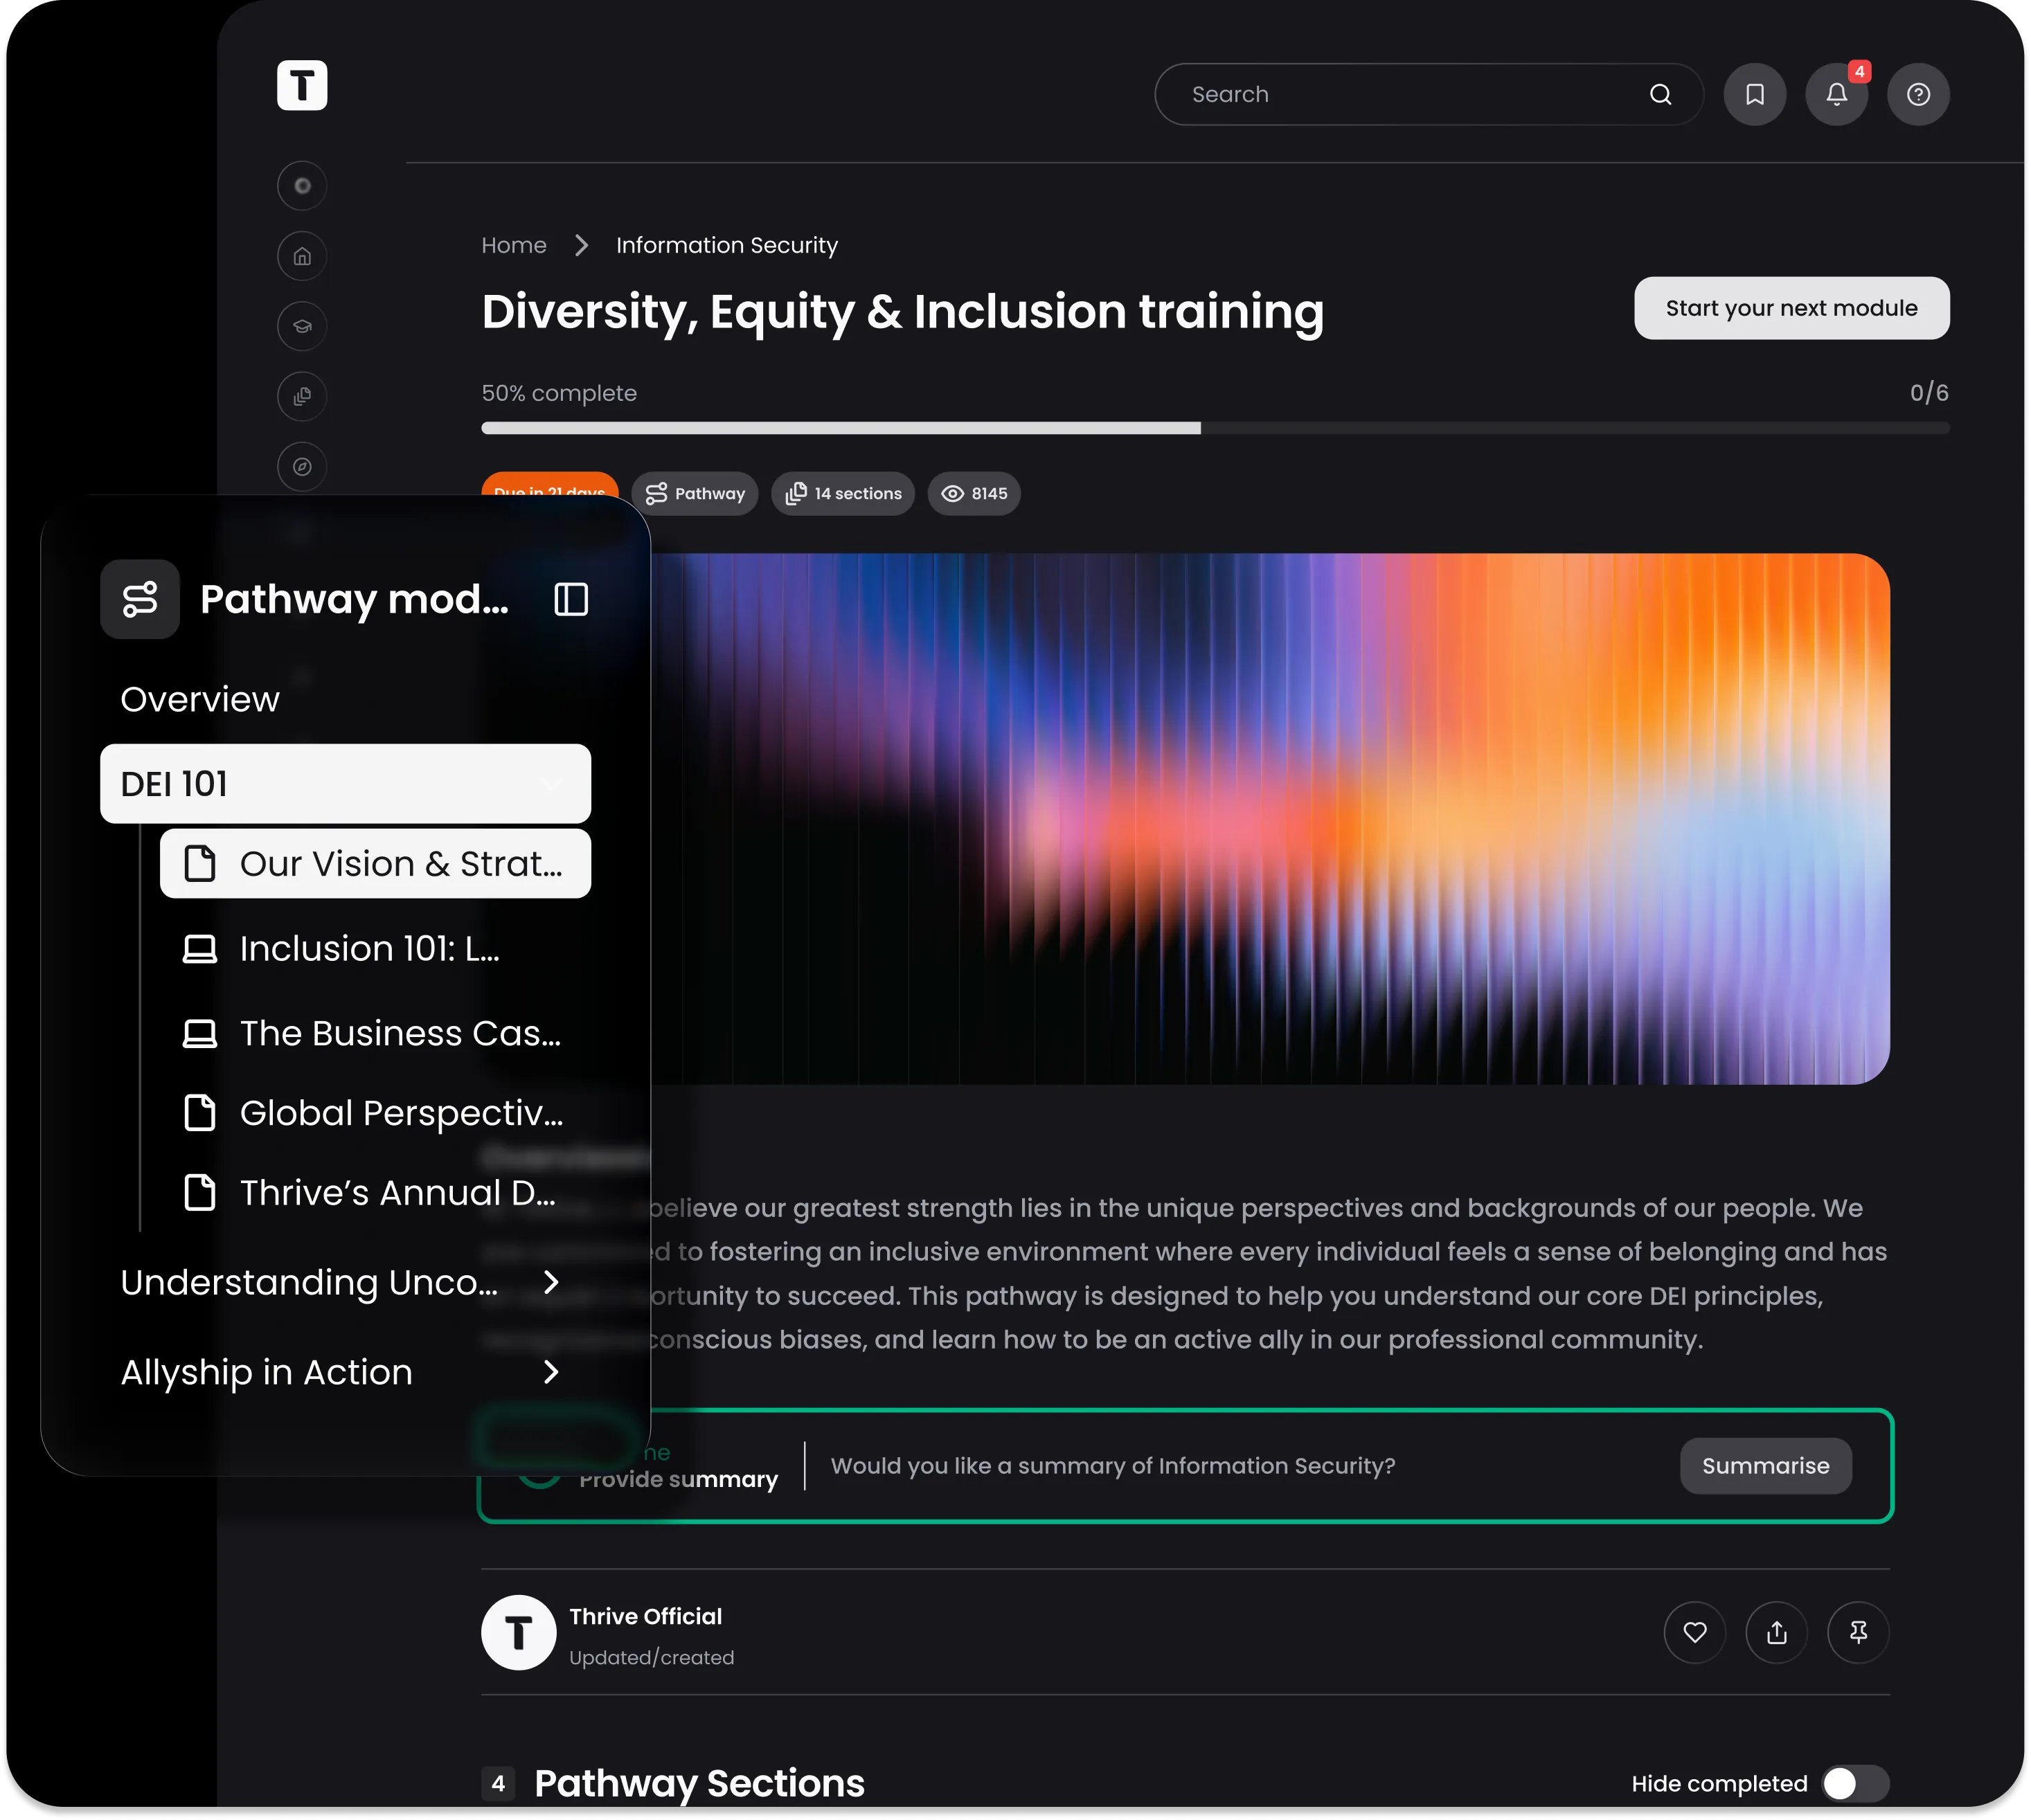Image resolution: width=2031 pixels, height=1820 pixels.
Task: Expand Understanding Unconscious module chevron
Action: pos(550,1282)
